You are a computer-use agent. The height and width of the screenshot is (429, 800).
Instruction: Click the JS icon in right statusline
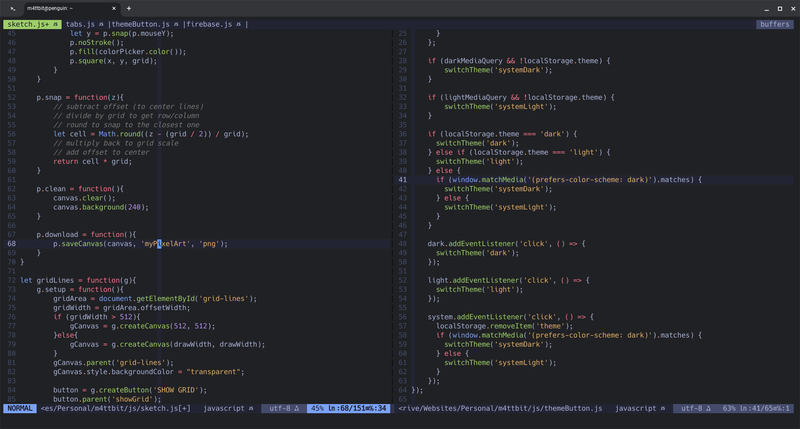coord(662,408)
